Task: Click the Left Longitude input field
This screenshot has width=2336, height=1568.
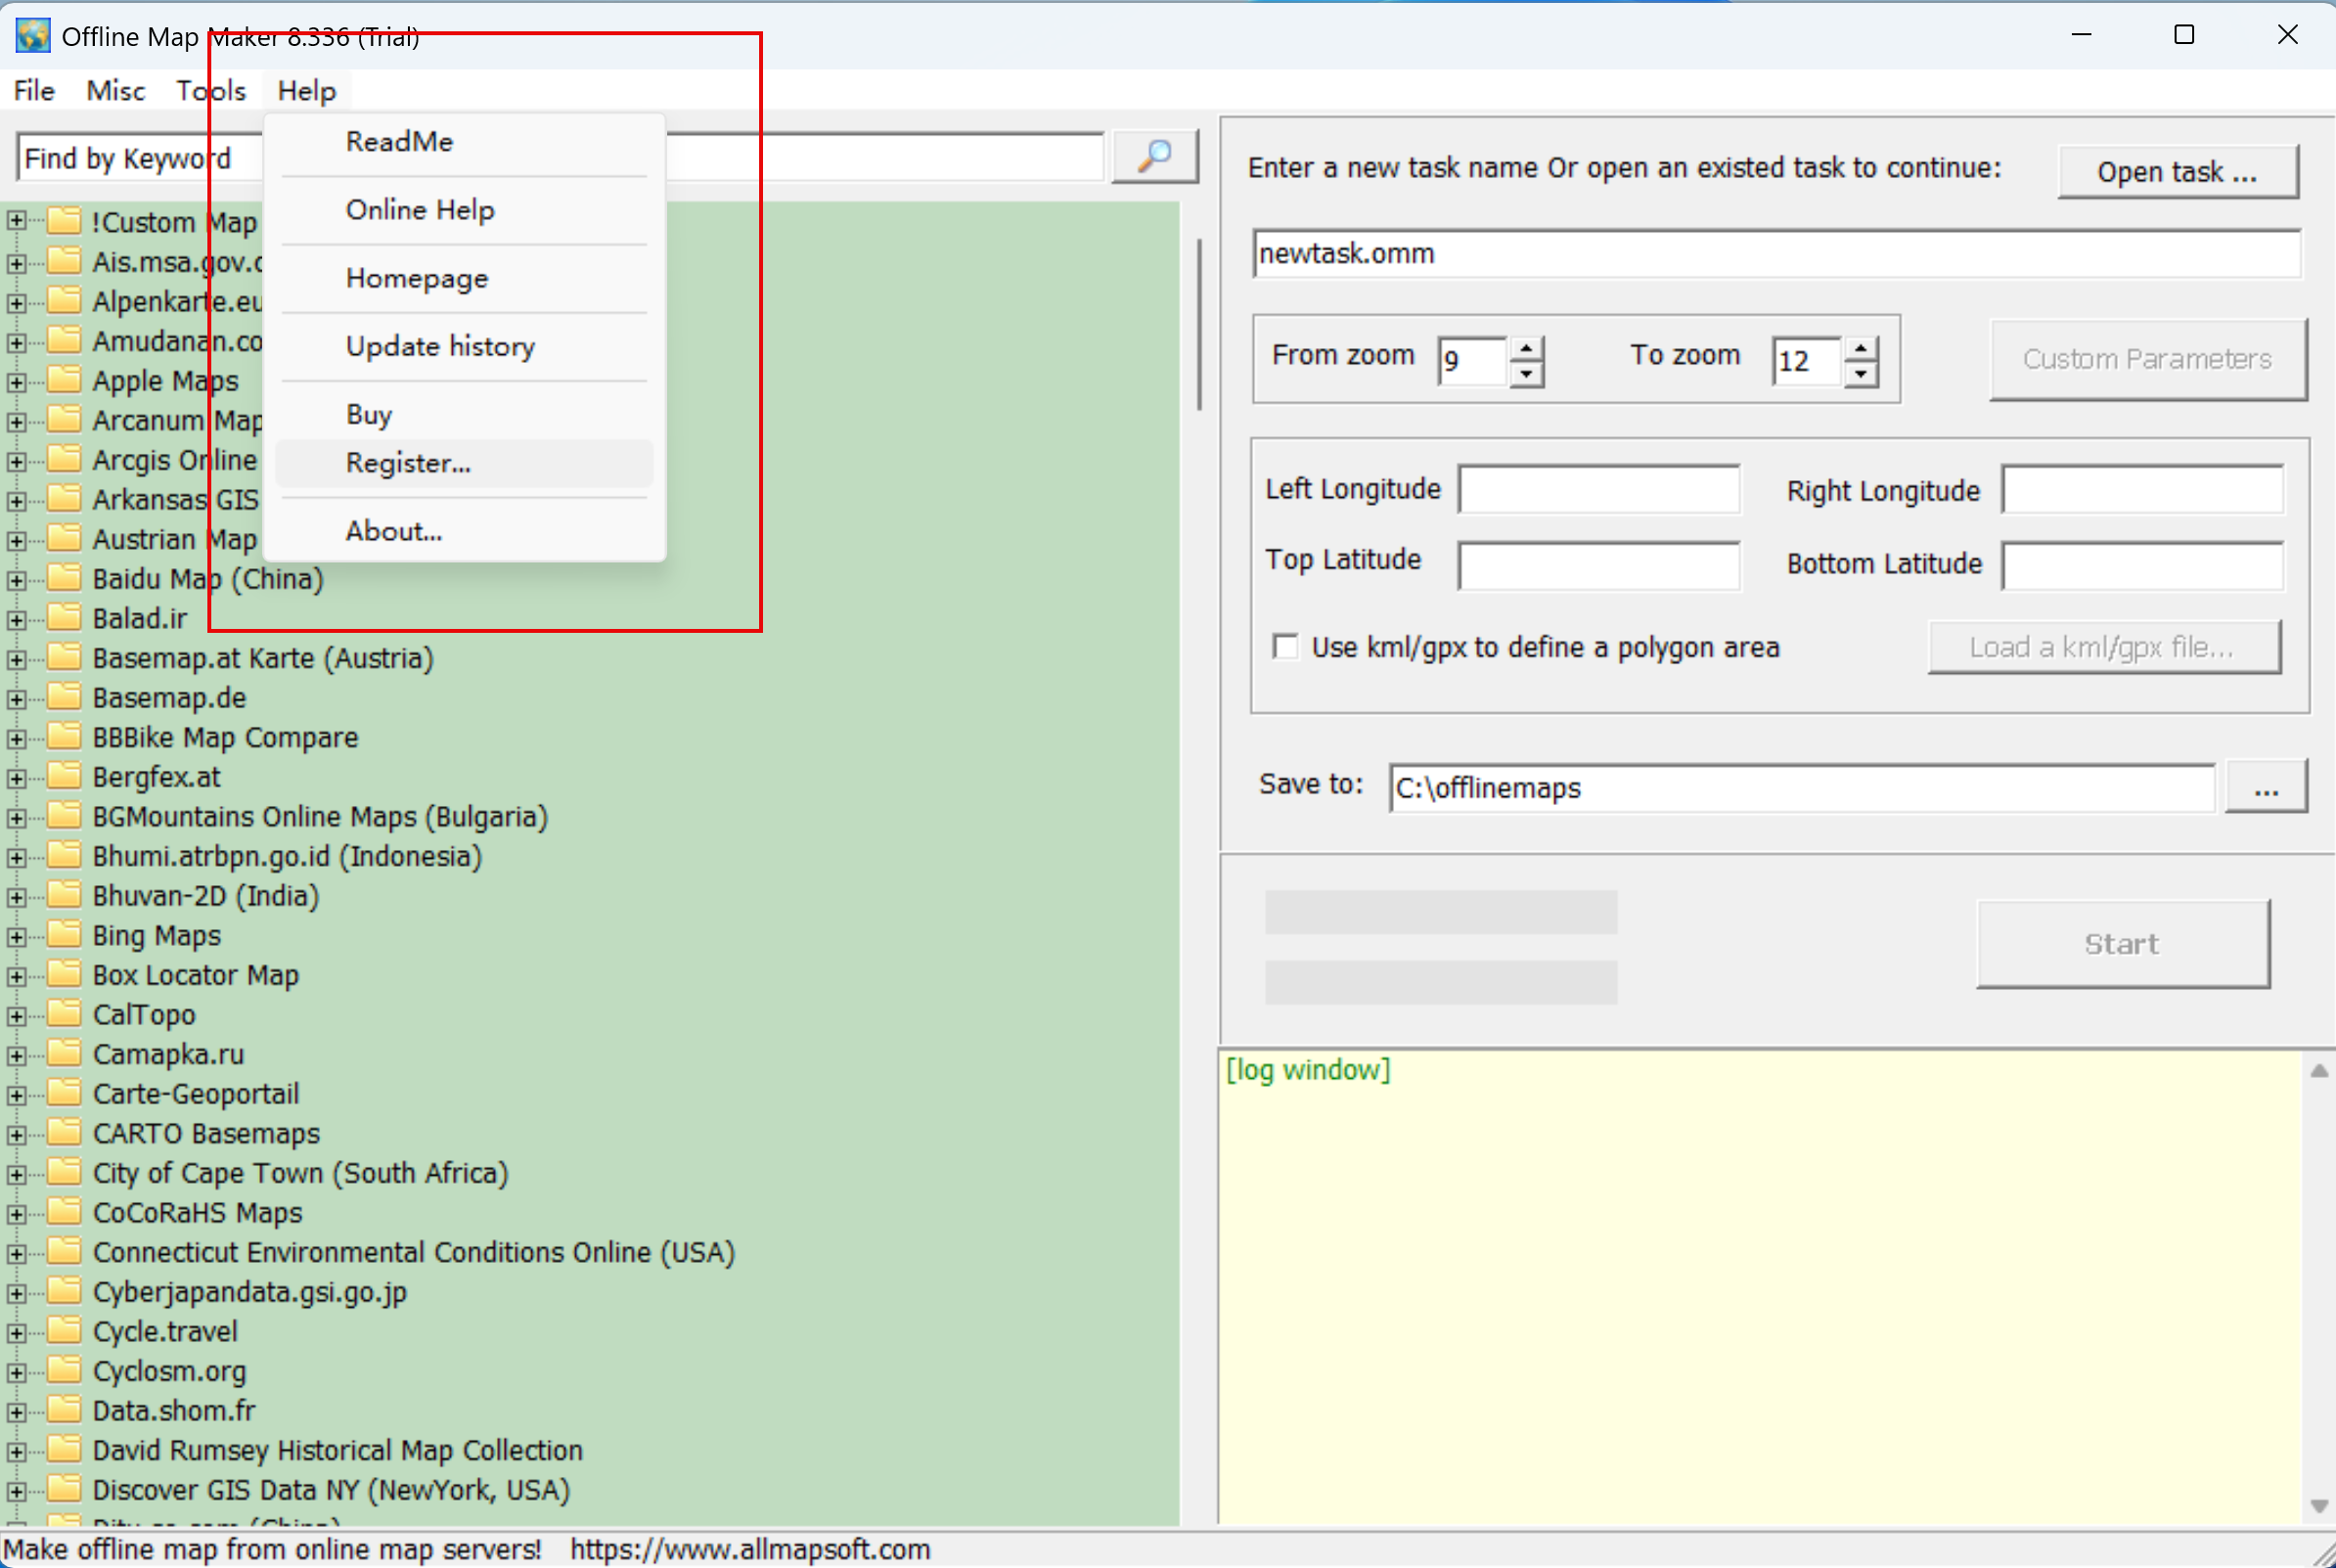Action: 1598,490
